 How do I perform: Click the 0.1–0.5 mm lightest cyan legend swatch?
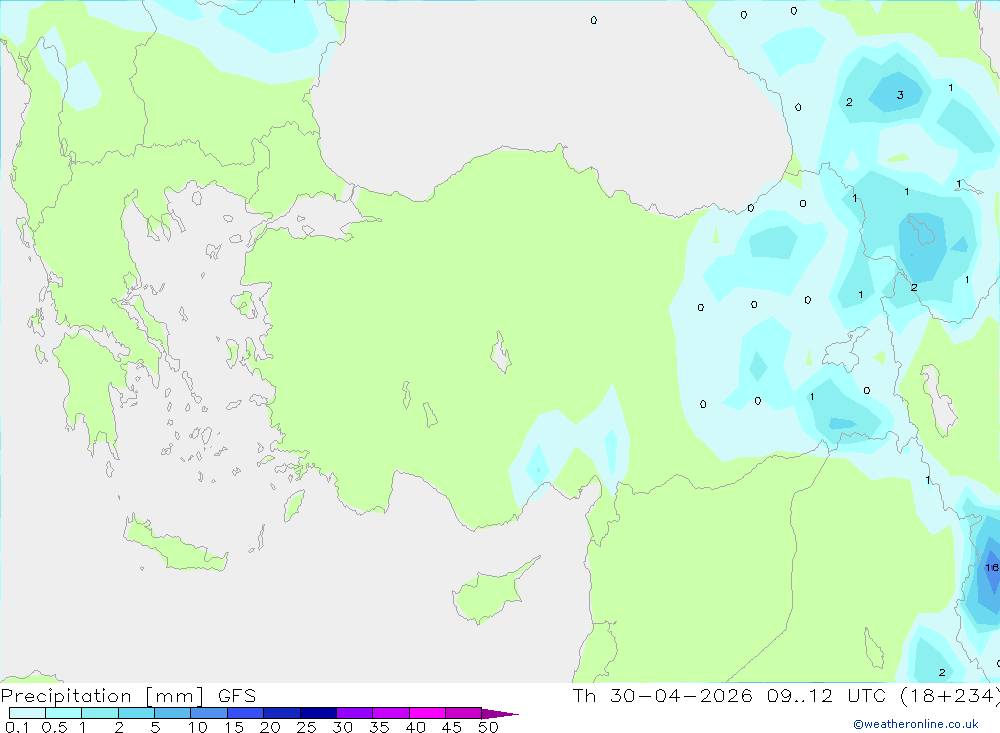tap(27, 713)
